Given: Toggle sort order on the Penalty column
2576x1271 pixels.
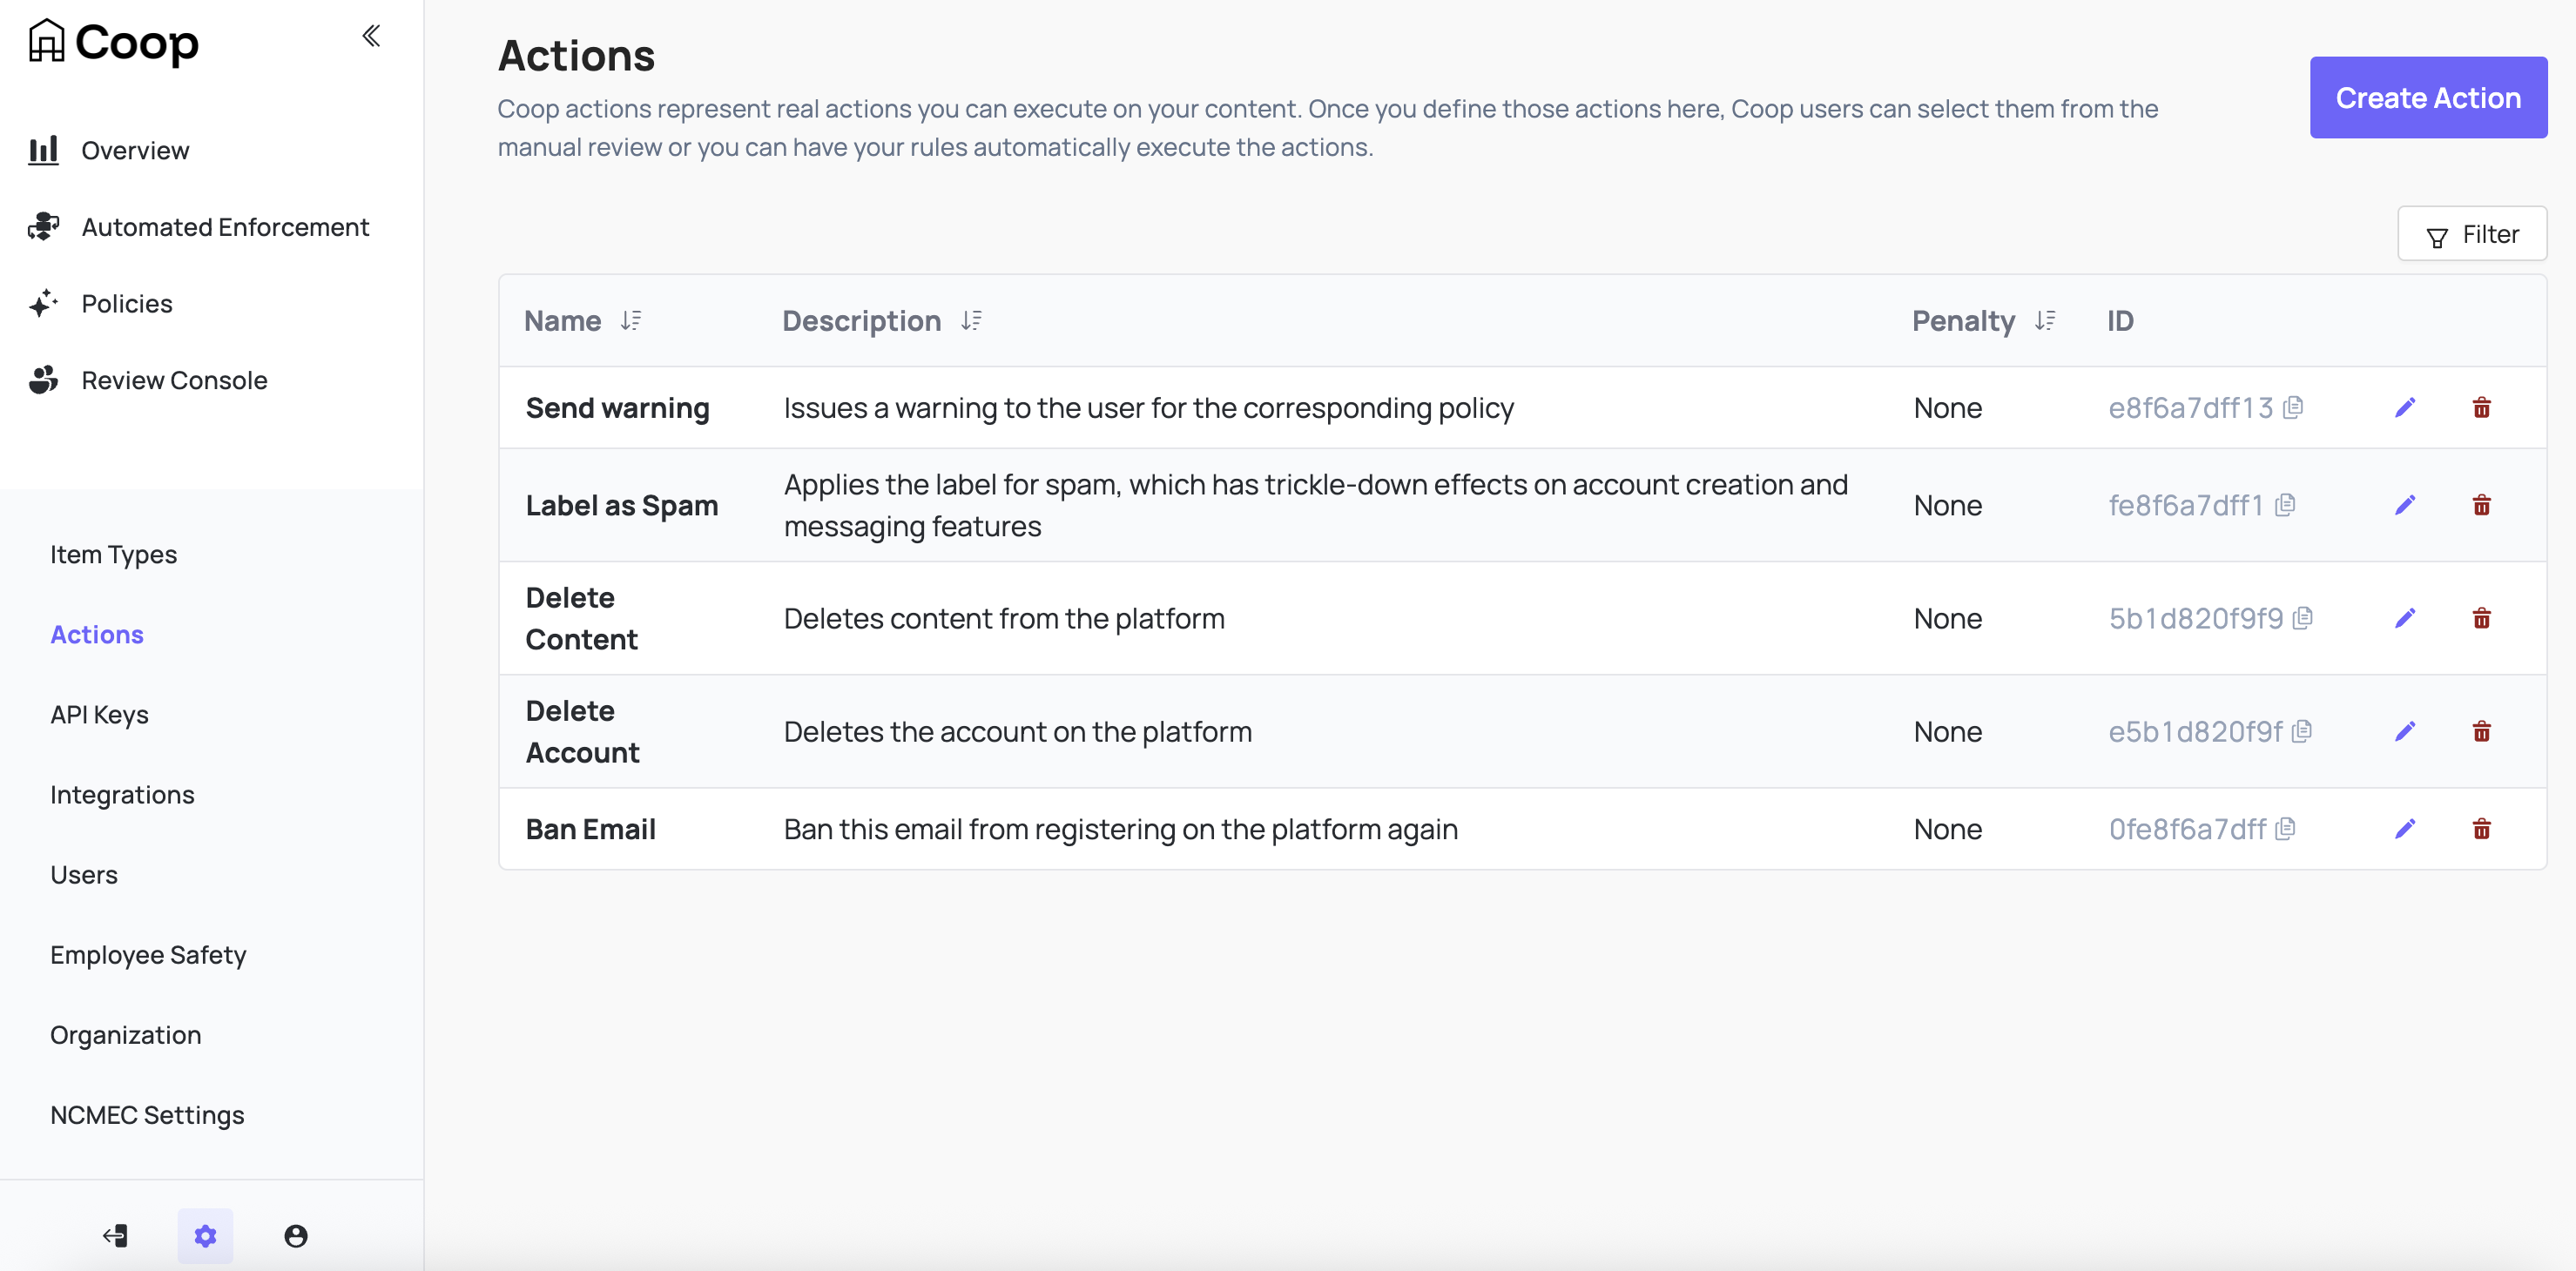Looking at the screenshot, I should [x=2045, y=320].
